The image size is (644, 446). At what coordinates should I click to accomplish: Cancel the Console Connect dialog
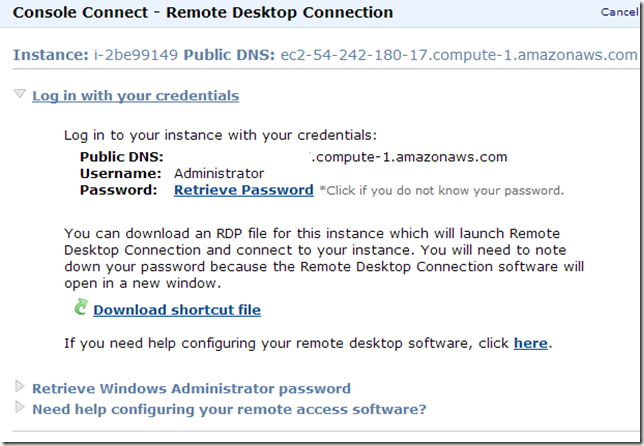pyautogui.click(x=618, y=12)
